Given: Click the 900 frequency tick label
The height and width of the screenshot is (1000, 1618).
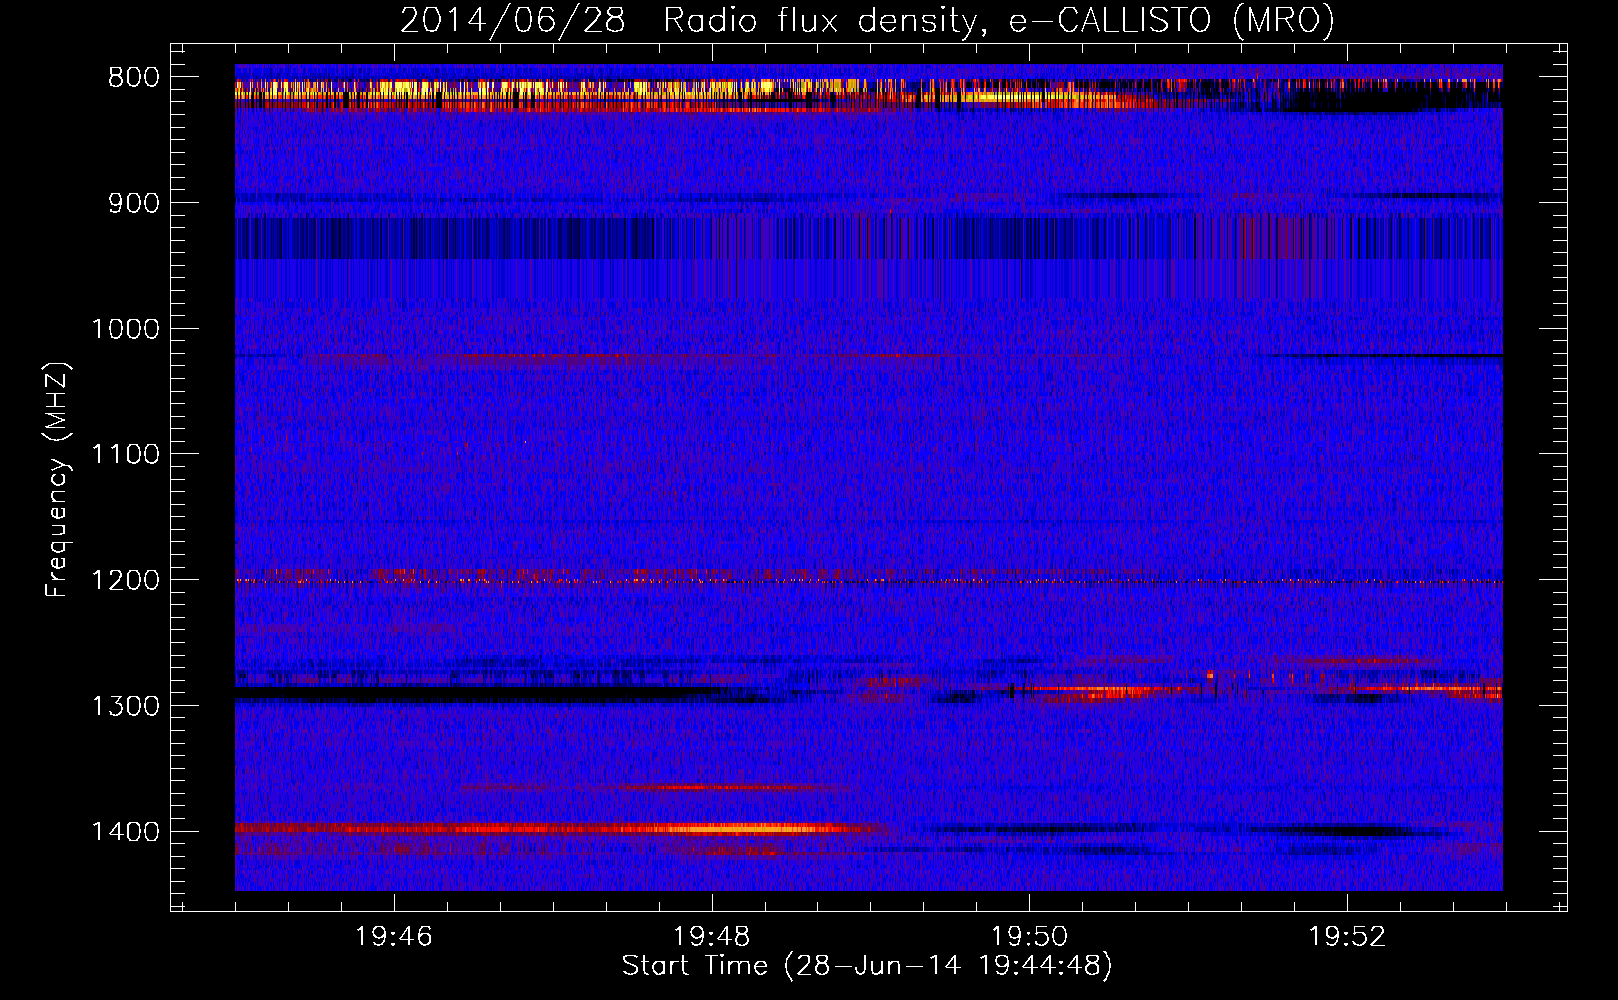Looking at the screenshot, I should click(x=134, y=203).
